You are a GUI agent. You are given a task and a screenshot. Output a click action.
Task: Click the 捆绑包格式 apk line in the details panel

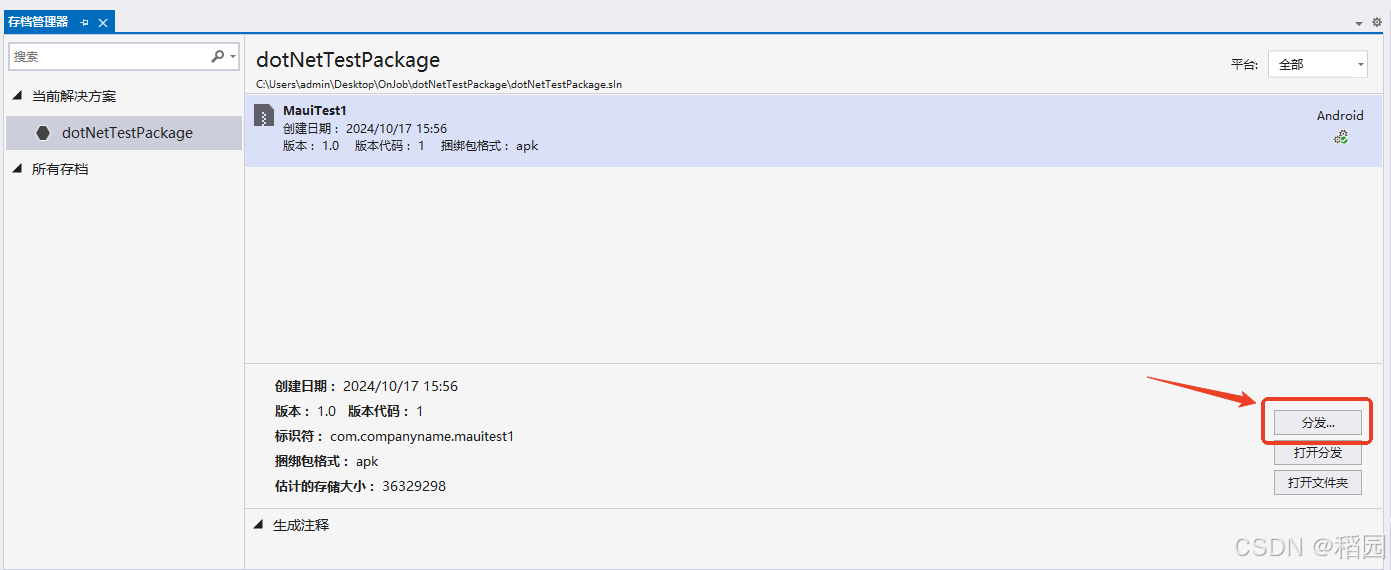[326, 461]
